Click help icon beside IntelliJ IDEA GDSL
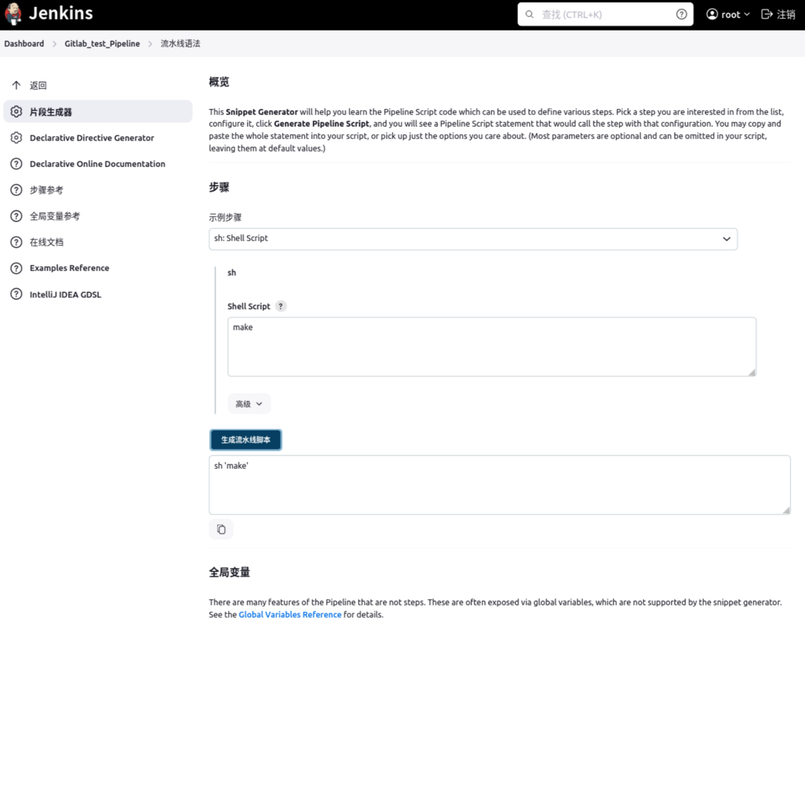 16,294
